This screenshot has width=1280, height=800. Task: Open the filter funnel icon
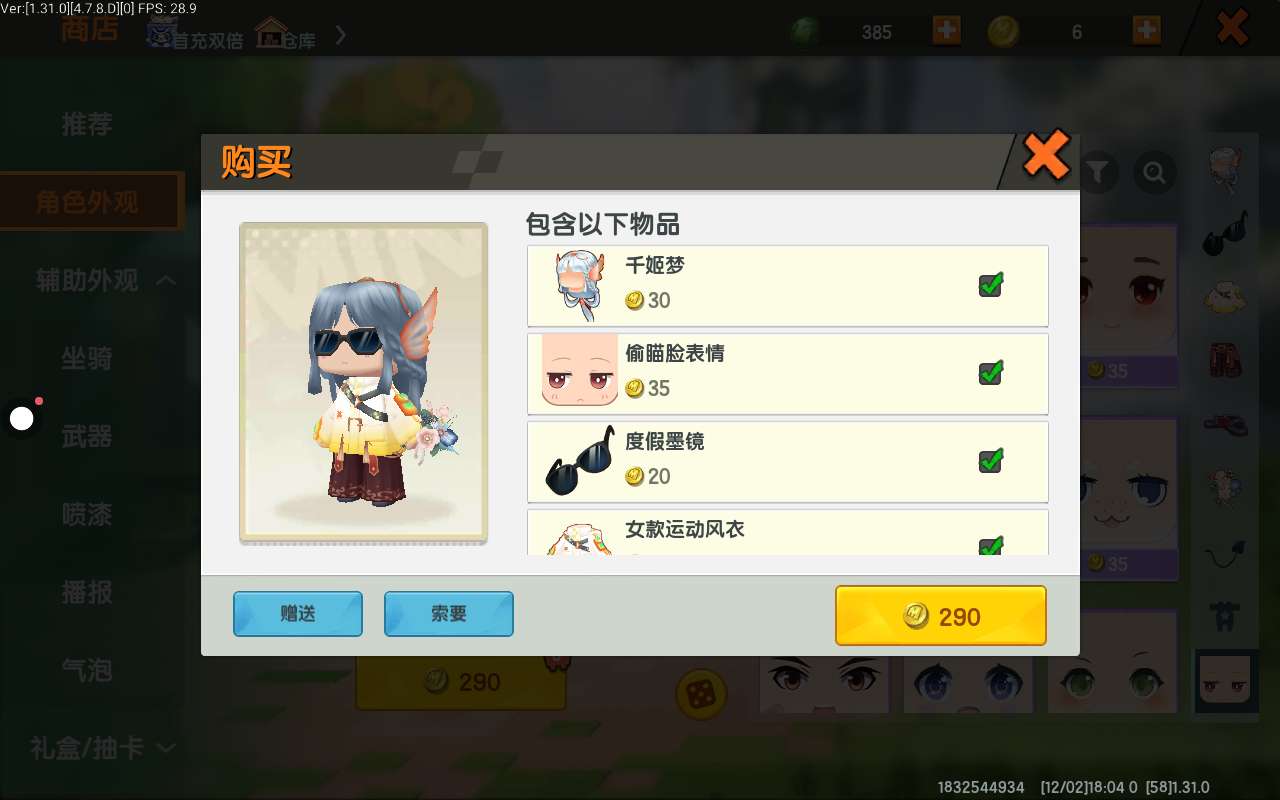tap(1098, 174)
